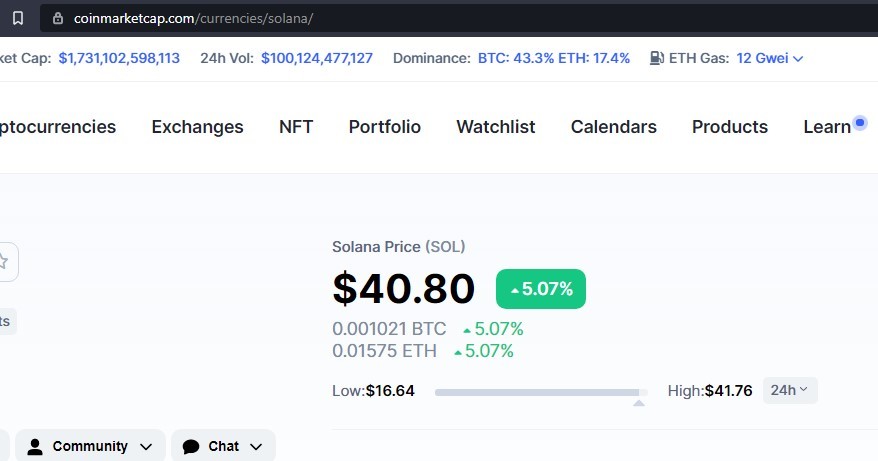Click the ETH gas pump icon
878x461 pixels.
(x=656, y=58)
